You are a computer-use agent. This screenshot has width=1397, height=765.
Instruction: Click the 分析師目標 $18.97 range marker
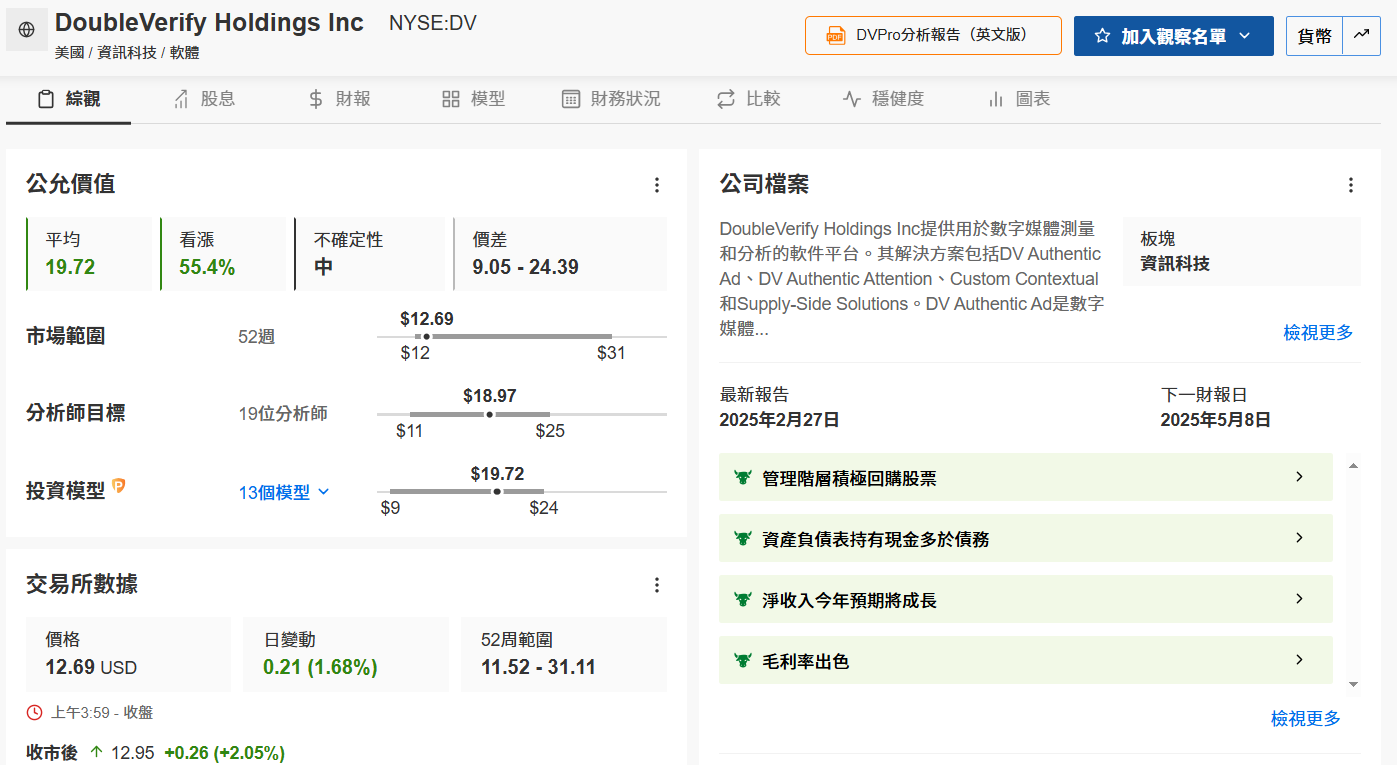pyautogui.click(x=489, y=414)
